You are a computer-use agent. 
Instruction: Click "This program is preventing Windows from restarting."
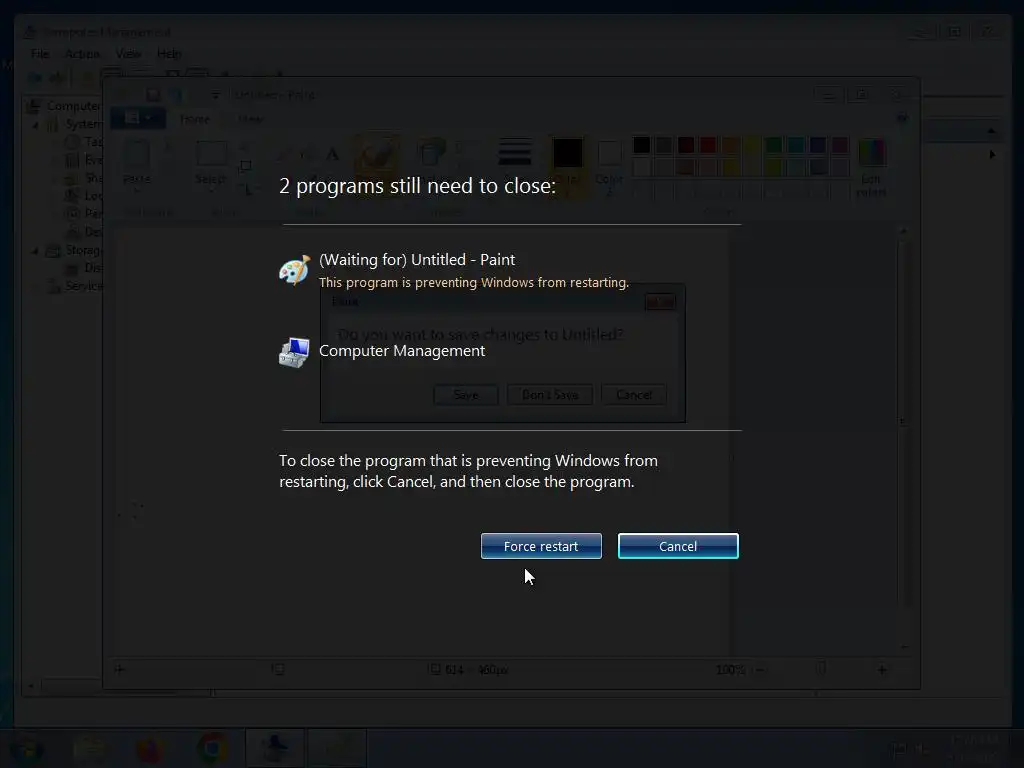pos(473,283)
